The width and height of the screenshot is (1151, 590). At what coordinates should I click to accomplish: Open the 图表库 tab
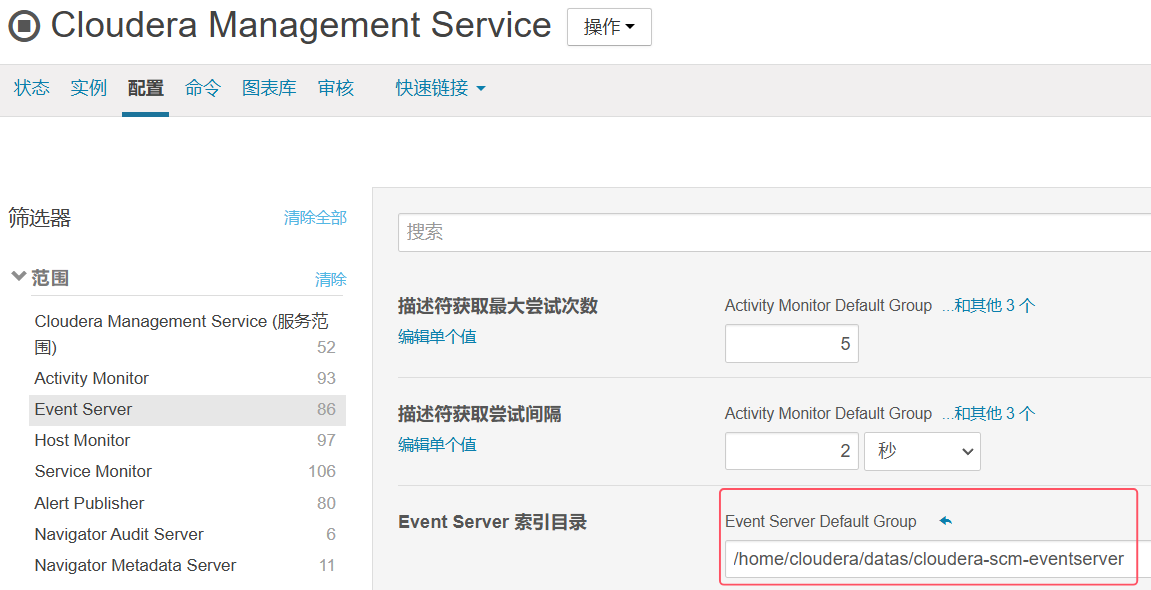[268, 88]
